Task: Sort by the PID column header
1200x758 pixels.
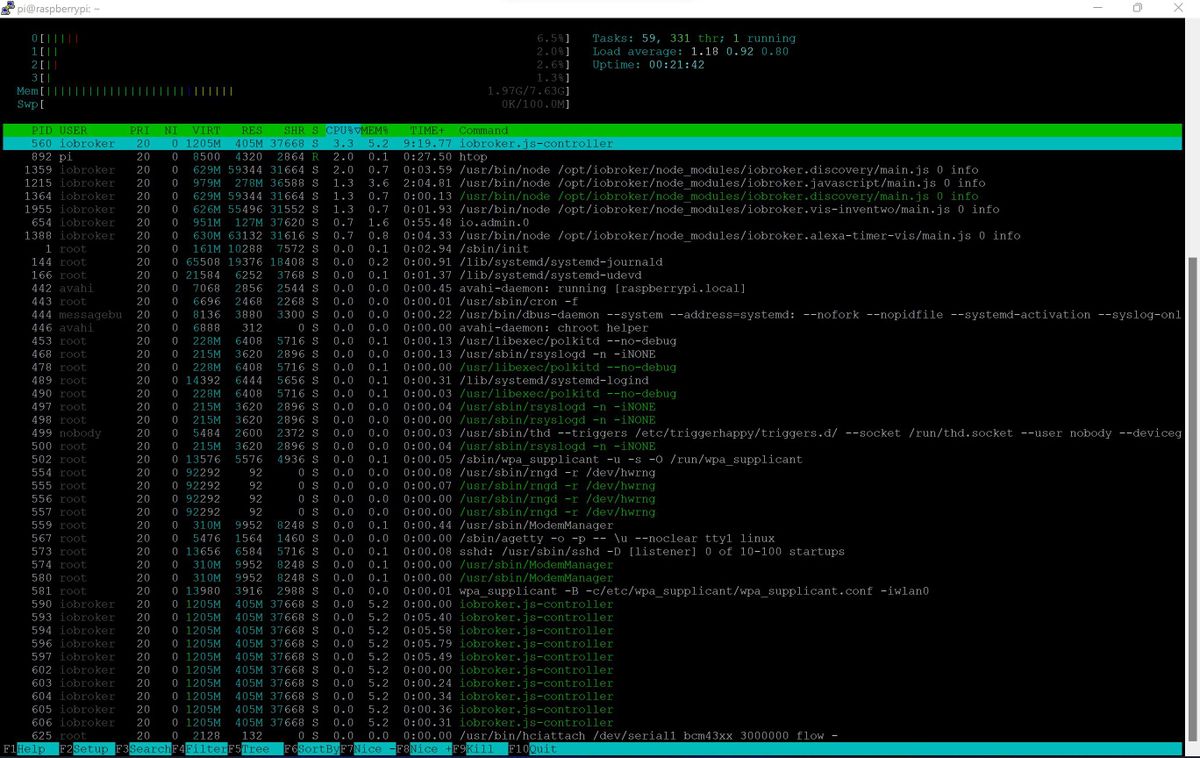Action: point(42,130)
